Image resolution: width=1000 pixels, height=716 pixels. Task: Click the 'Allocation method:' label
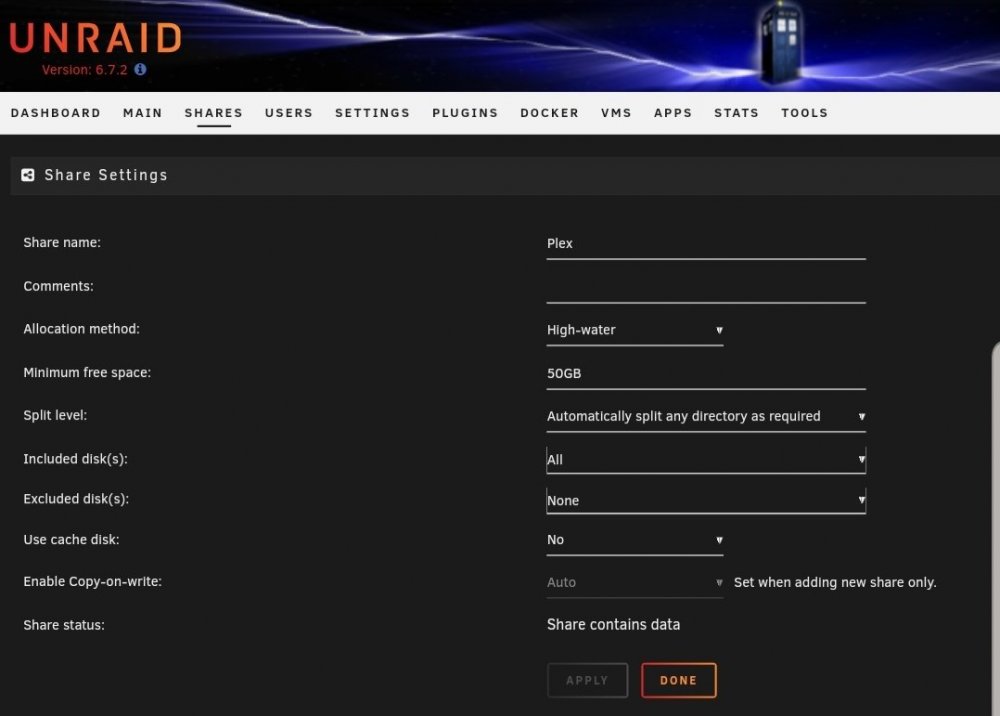click(x=82, y=329)
